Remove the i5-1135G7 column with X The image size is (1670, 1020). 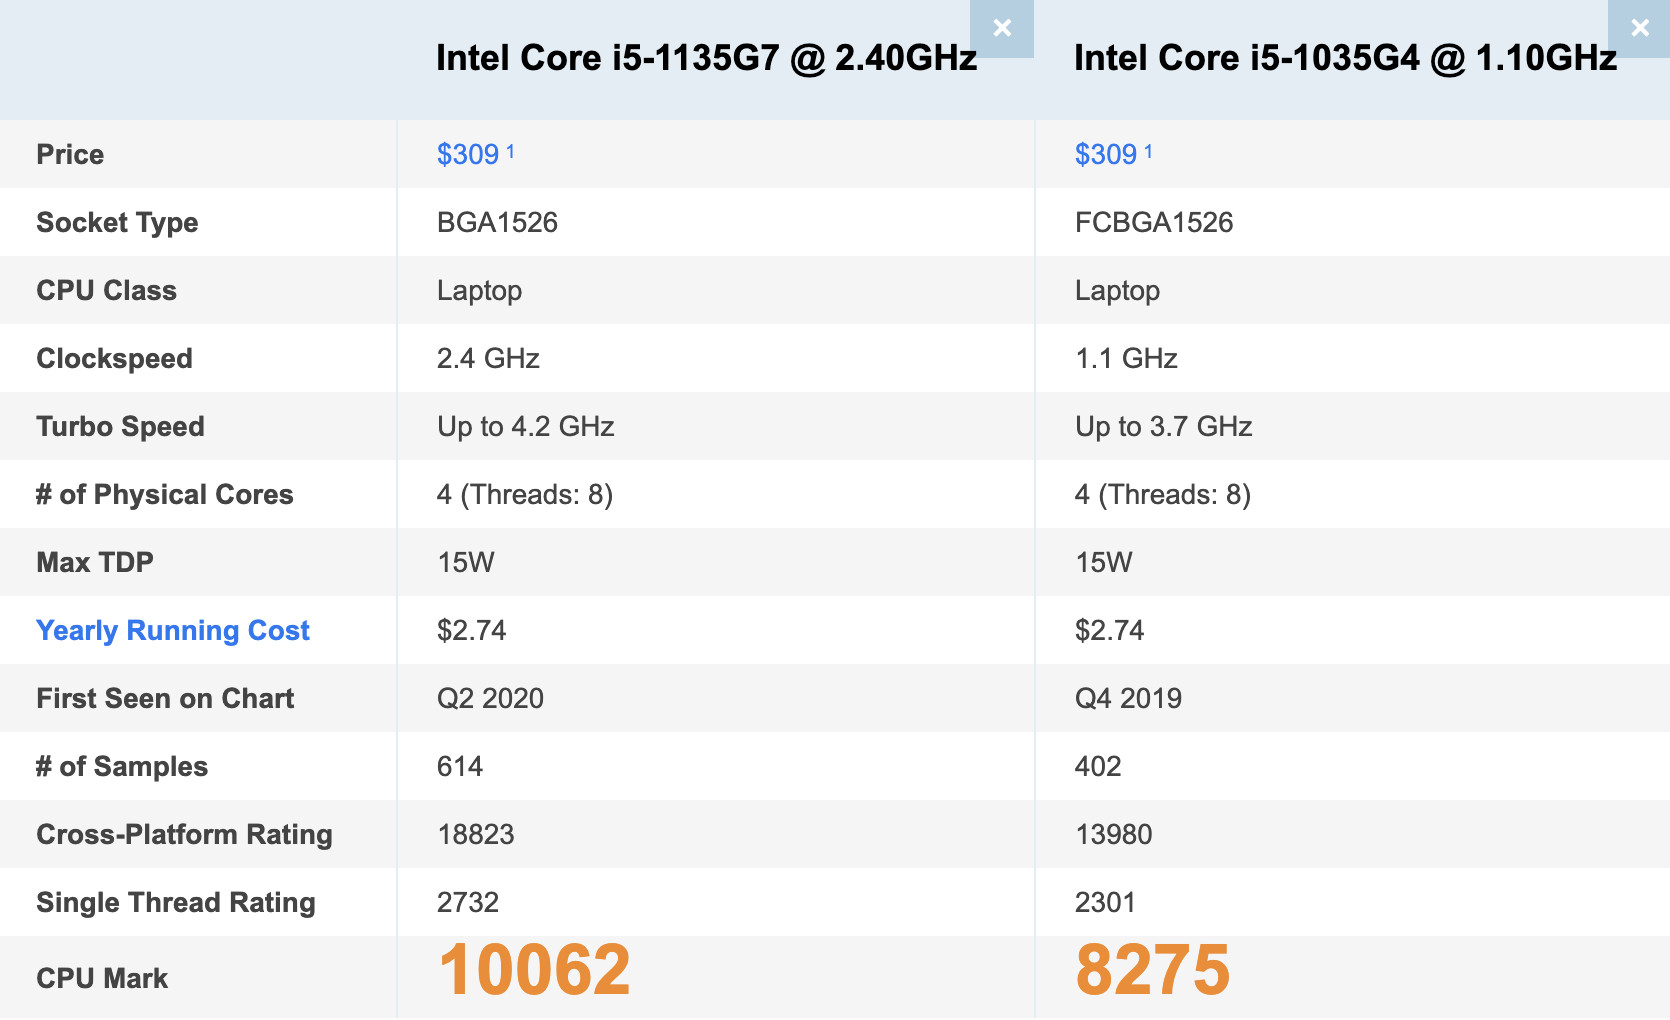(1002, 28)
